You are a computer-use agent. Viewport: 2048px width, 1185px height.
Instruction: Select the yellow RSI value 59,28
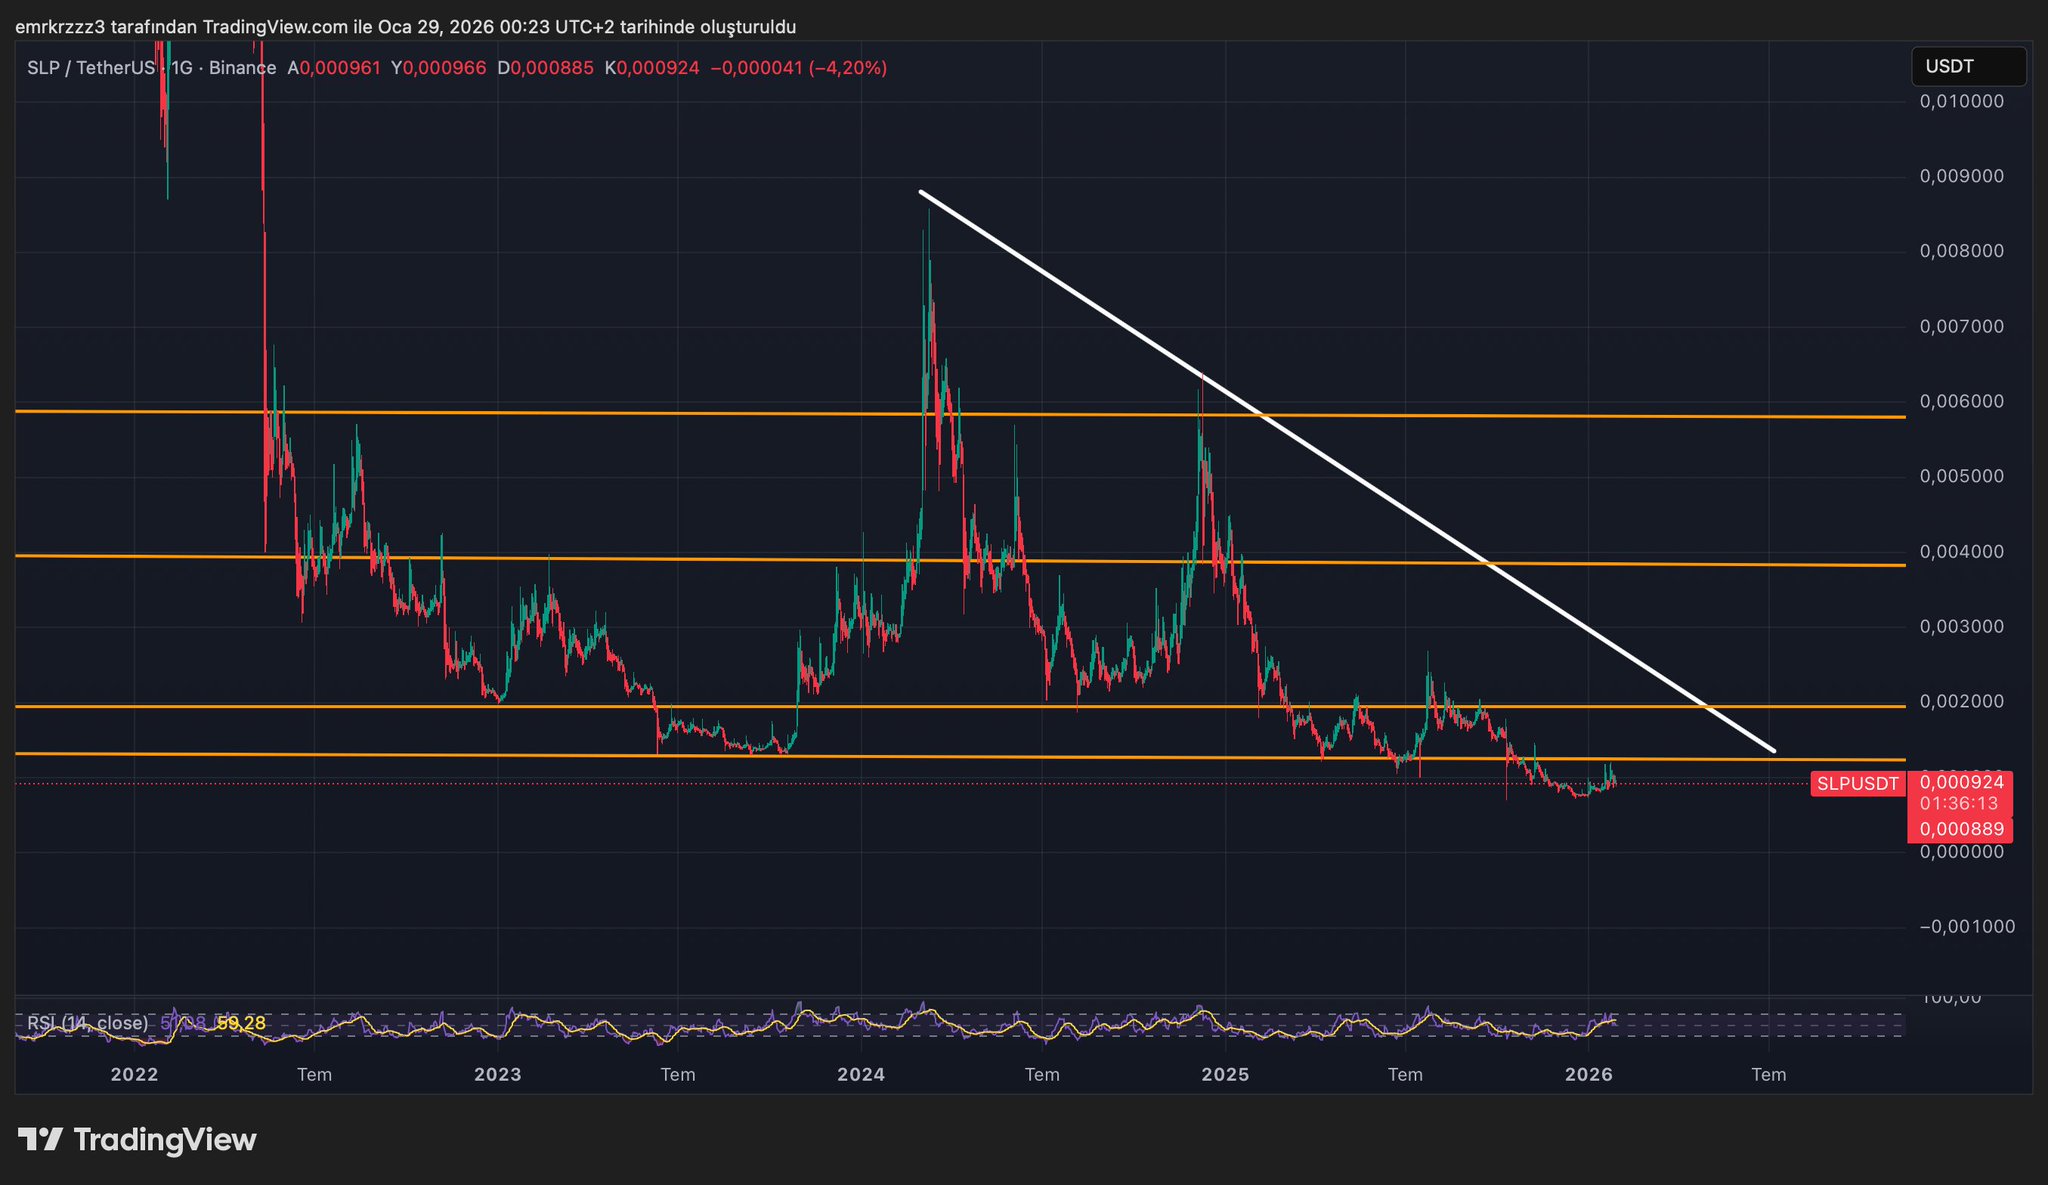click(241, 1023)
